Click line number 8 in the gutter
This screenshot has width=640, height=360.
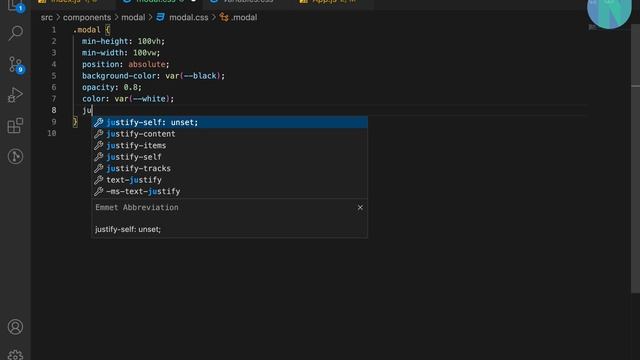click(54, 110)
